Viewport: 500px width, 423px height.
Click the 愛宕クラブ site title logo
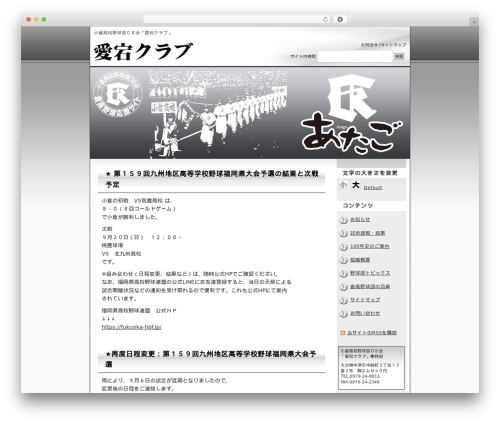[x=143, y=52]
